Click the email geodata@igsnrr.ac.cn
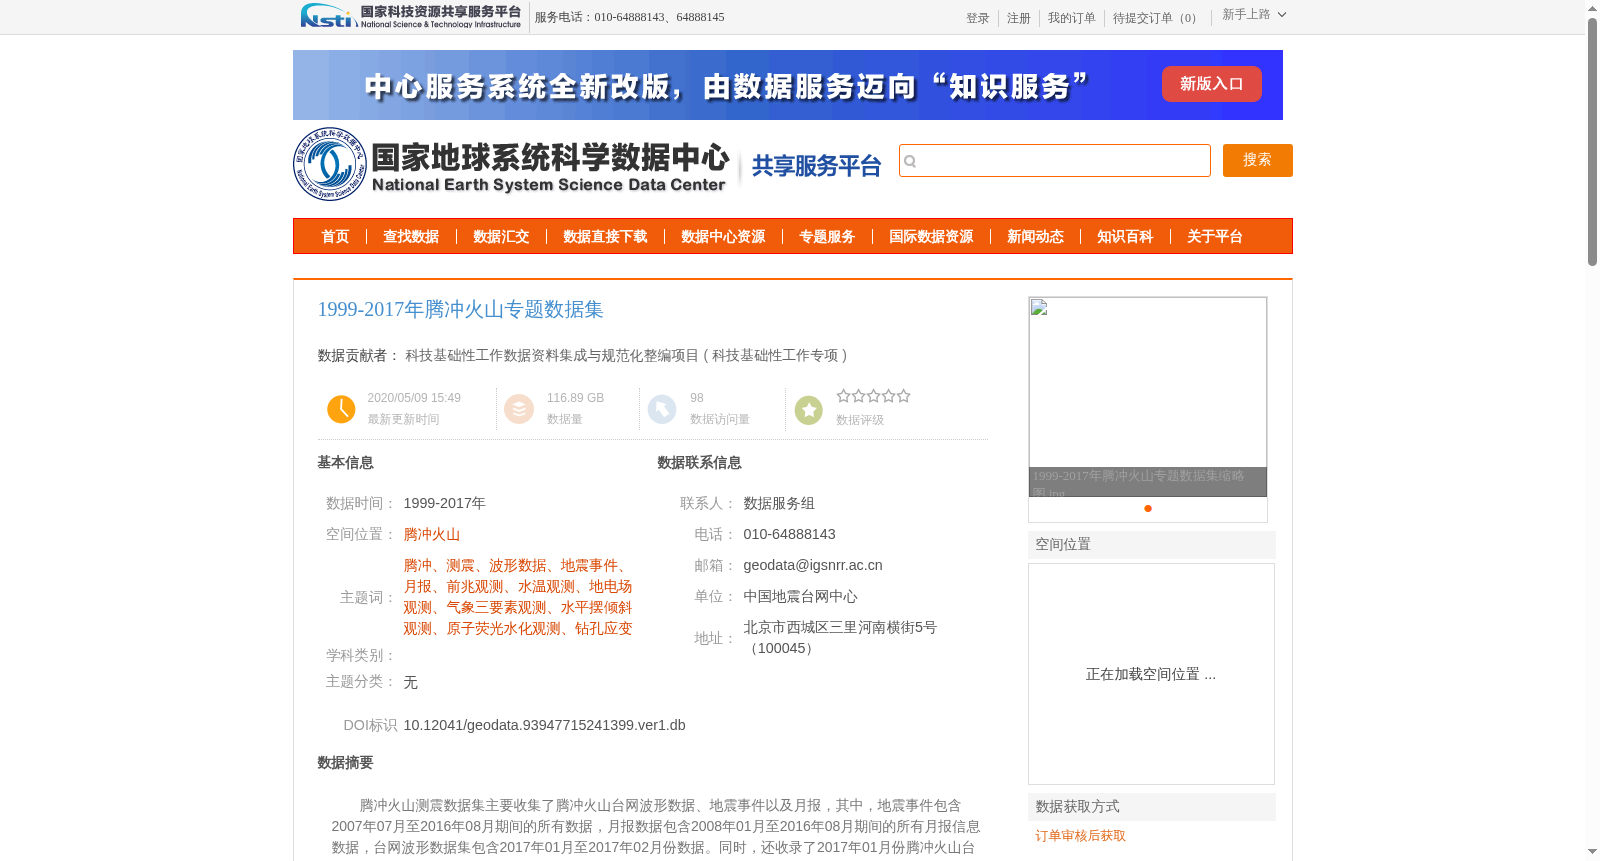Image resolution: width=1600 pixels, height=861 pixels. [813, 565]
